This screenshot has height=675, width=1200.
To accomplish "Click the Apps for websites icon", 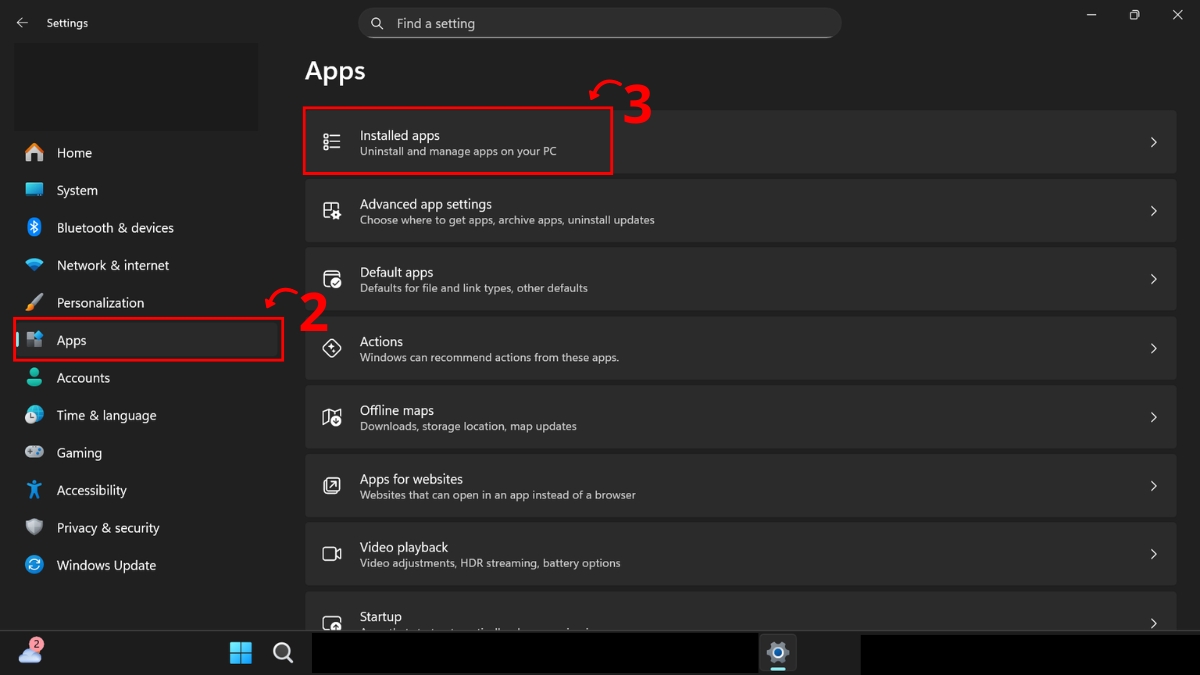I will tap(331, 486).
